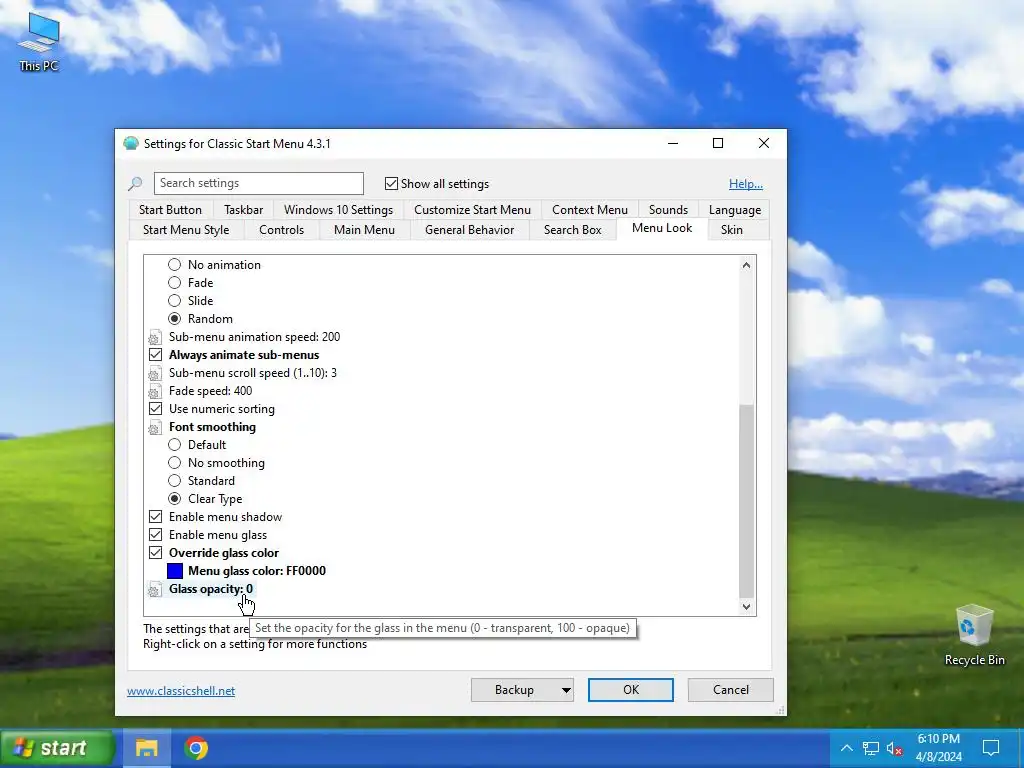Click gear icon beside Sub-menu scroll speed

(x=155, y=374)
